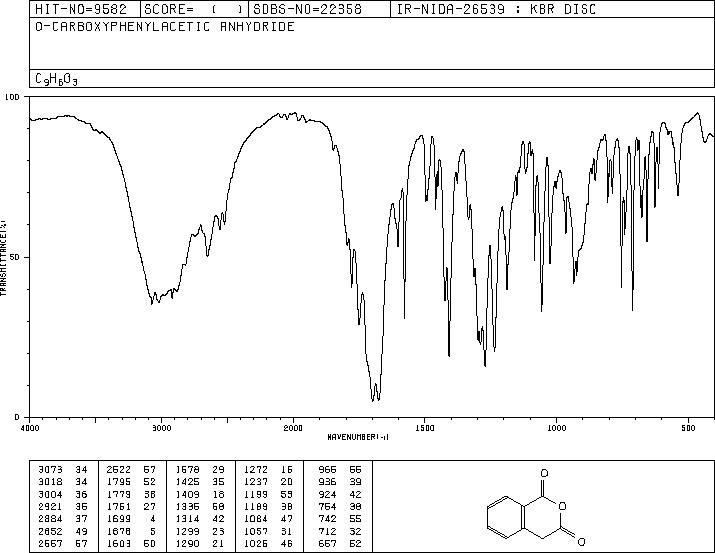Select the molecular formula C9H6O3
715x553 pixels.
click(56, 79)
